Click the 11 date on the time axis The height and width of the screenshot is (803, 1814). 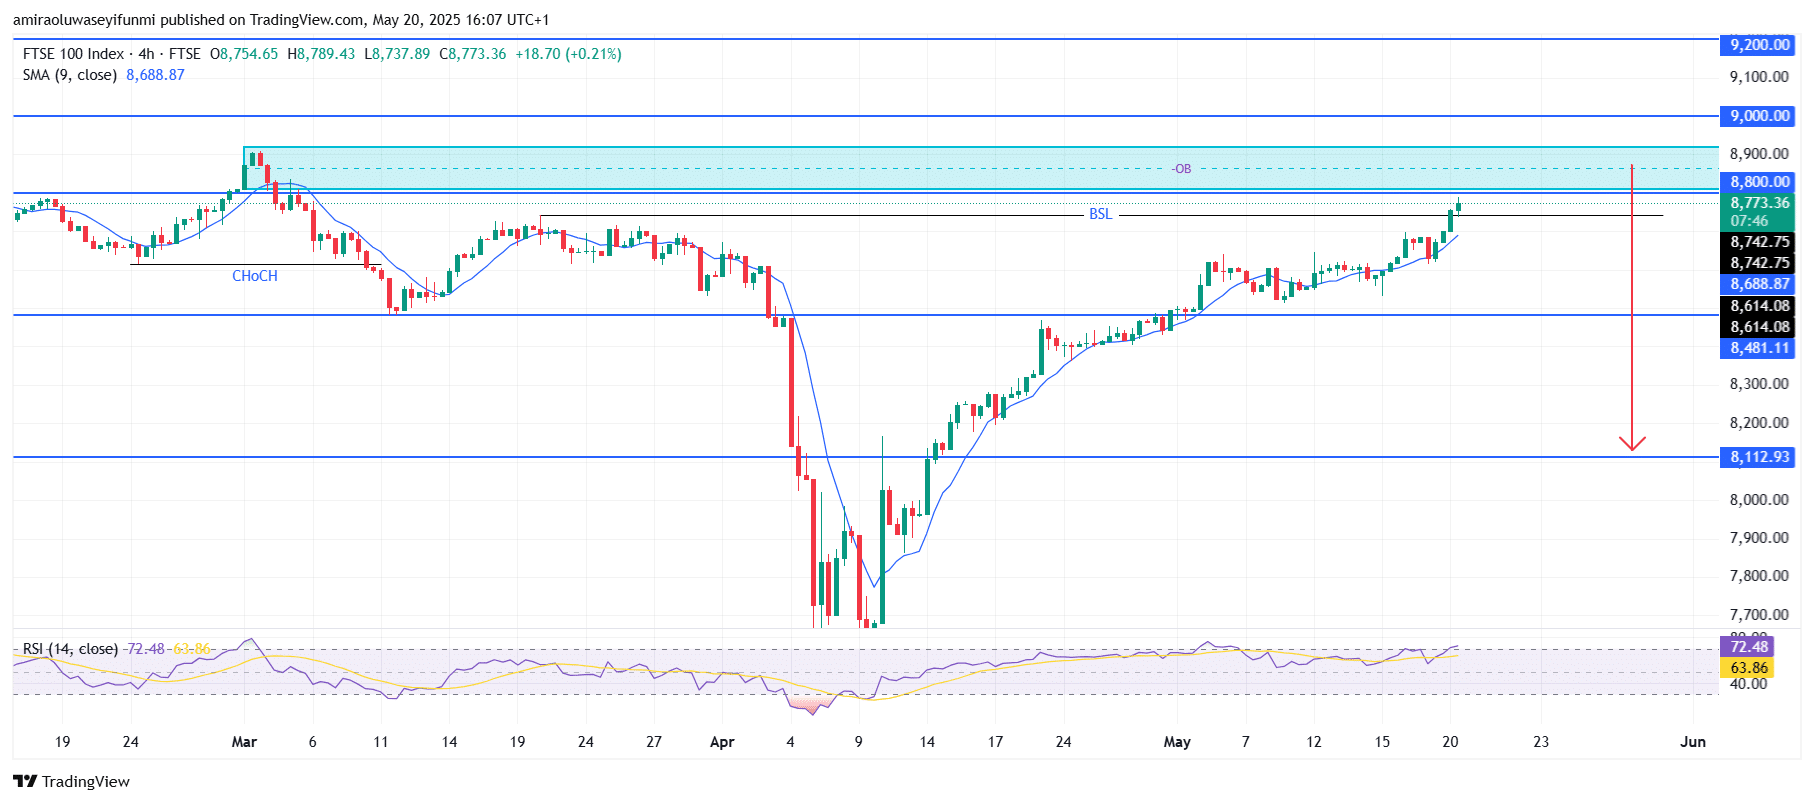coord(381,742)
